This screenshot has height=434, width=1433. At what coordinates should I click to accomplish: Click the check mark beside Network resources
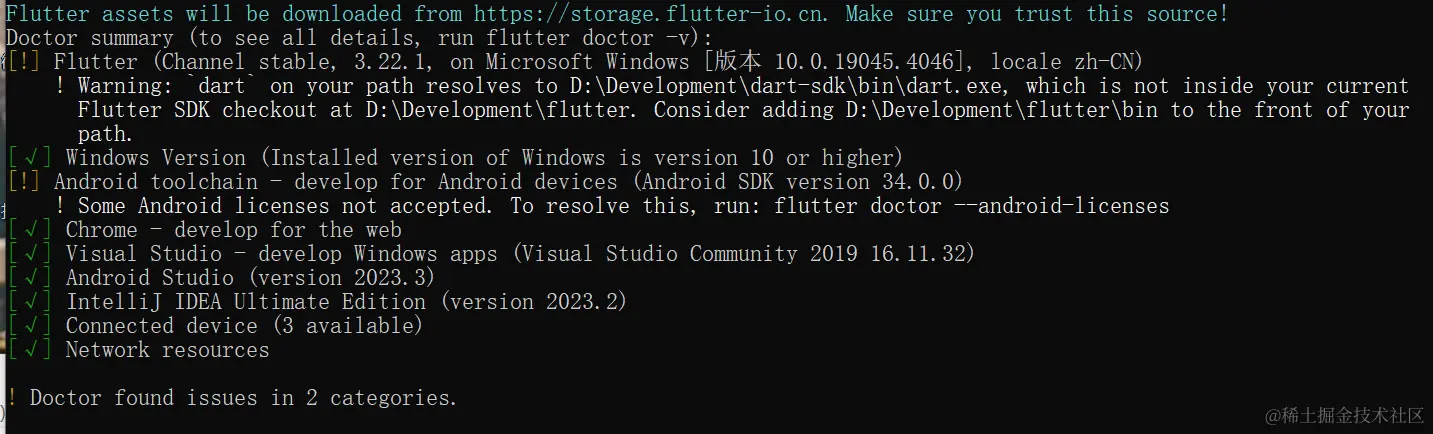coord(29,350)
